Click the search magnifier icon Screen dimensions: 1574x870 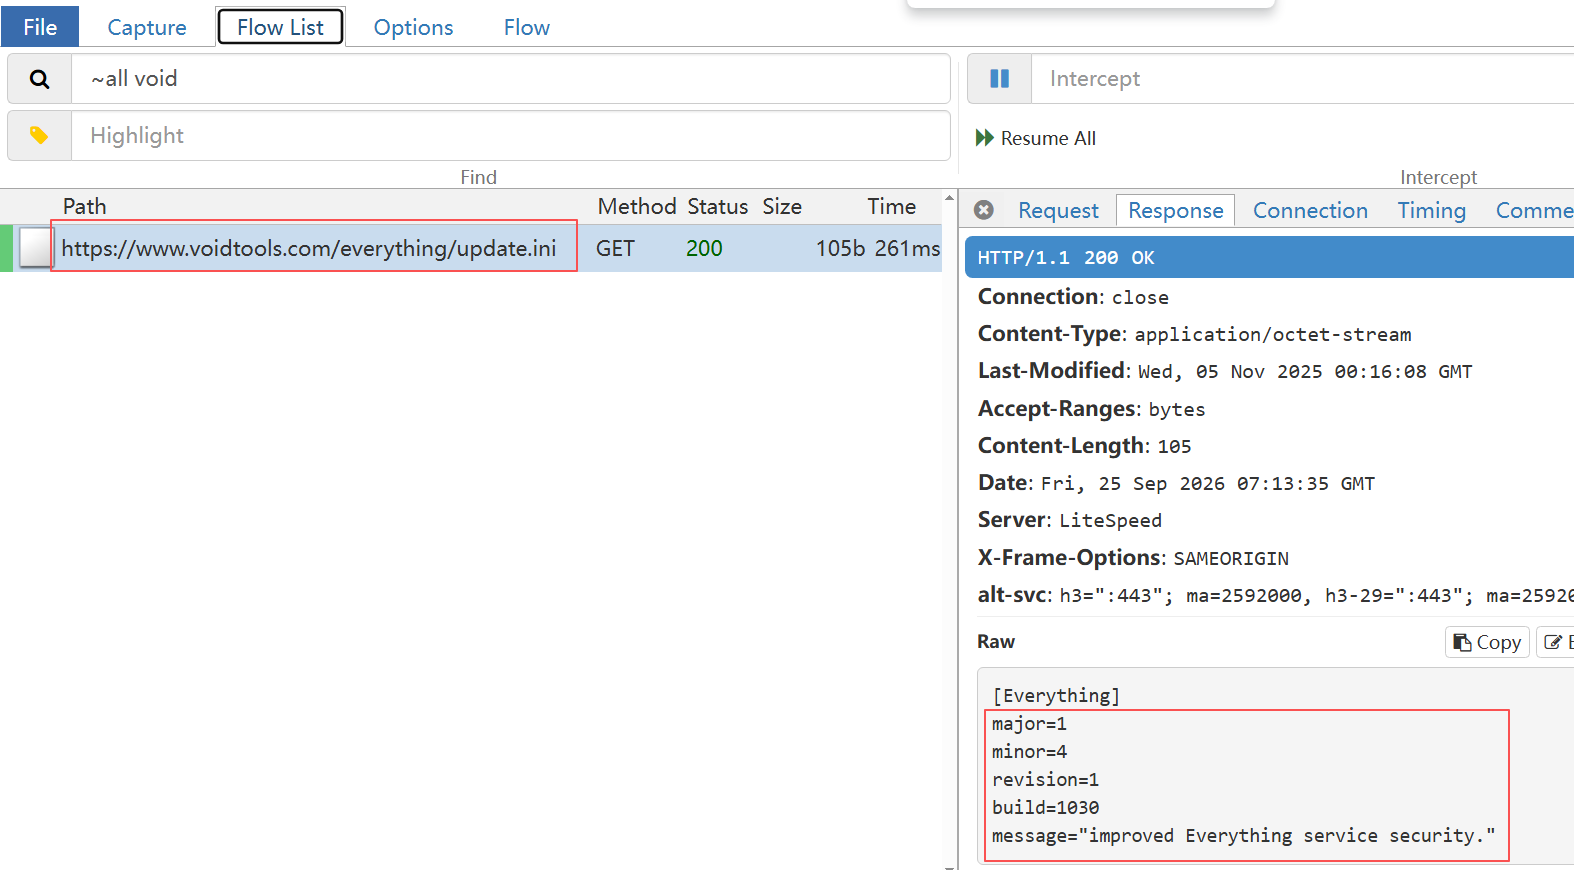click(x=39, y=79)
